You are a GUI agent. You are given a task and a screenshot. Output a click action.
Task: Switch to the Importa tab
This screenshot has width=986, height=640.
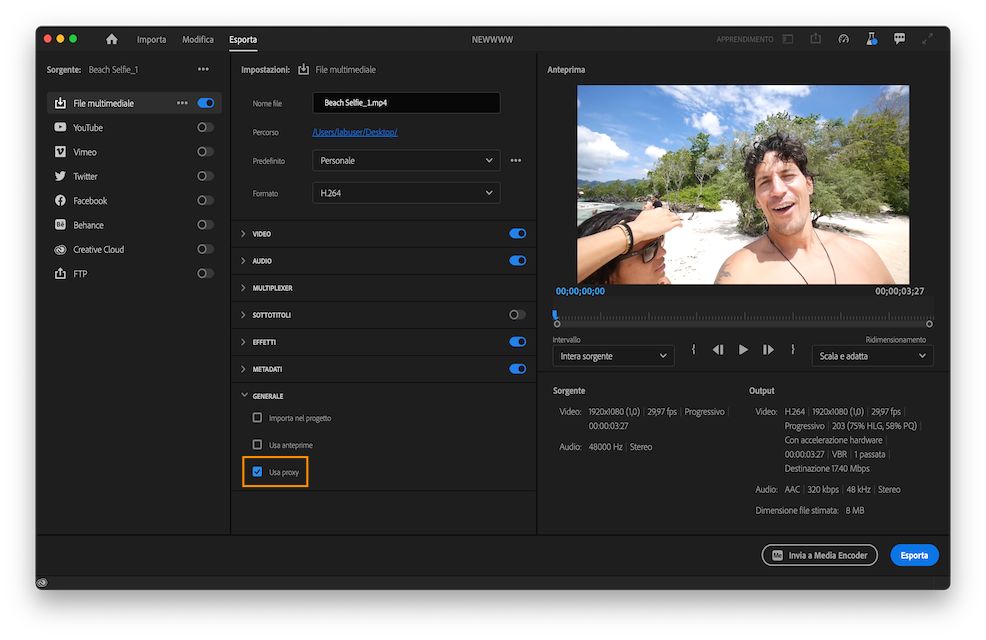point(151,40)
